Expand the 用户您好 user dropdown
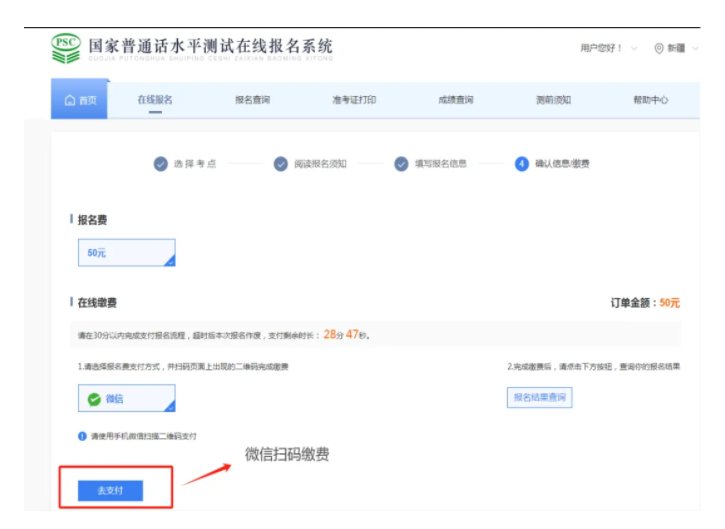This screenshot has width=725, height=529. 607,48
